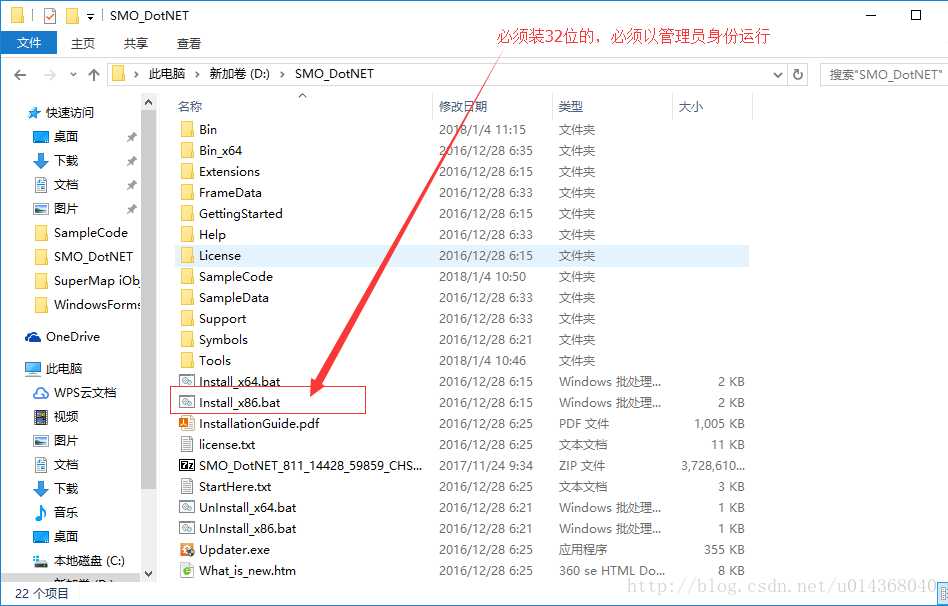Click the navigation pane scroll down arrow

(x=149, y=574)
